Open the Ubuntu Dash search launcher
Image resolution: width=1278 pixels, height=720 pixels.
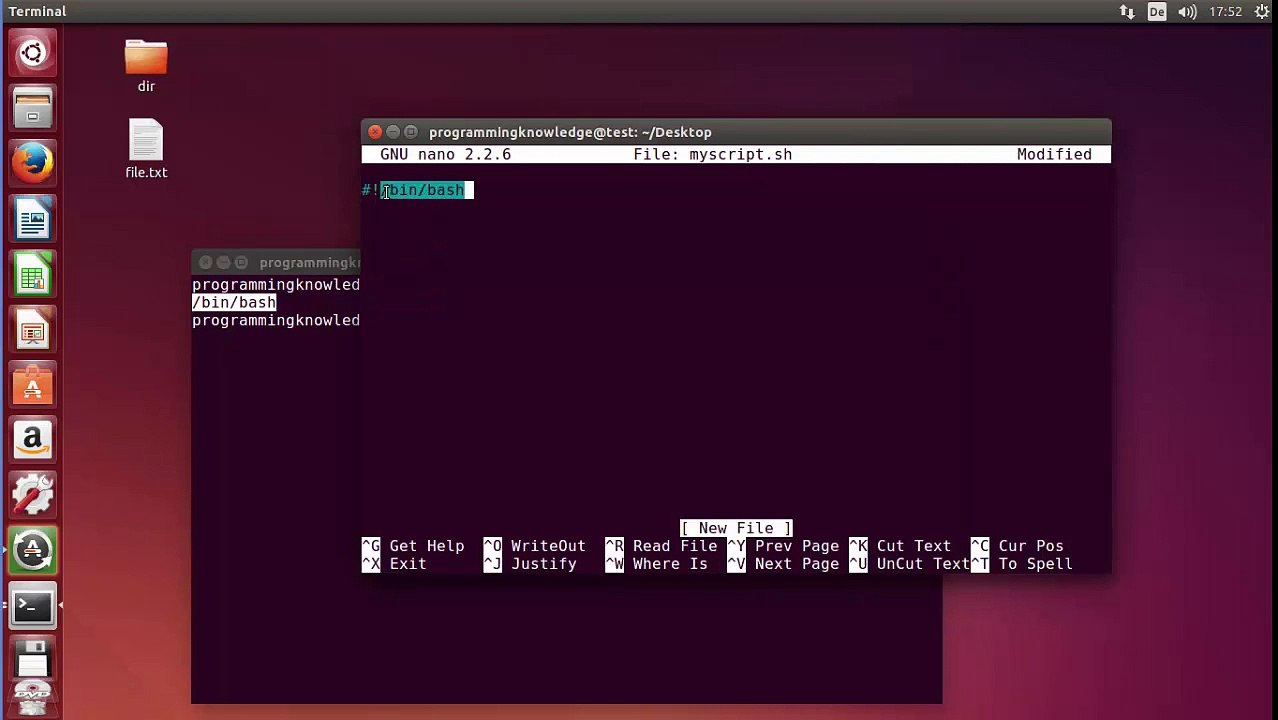pos(32,53)
